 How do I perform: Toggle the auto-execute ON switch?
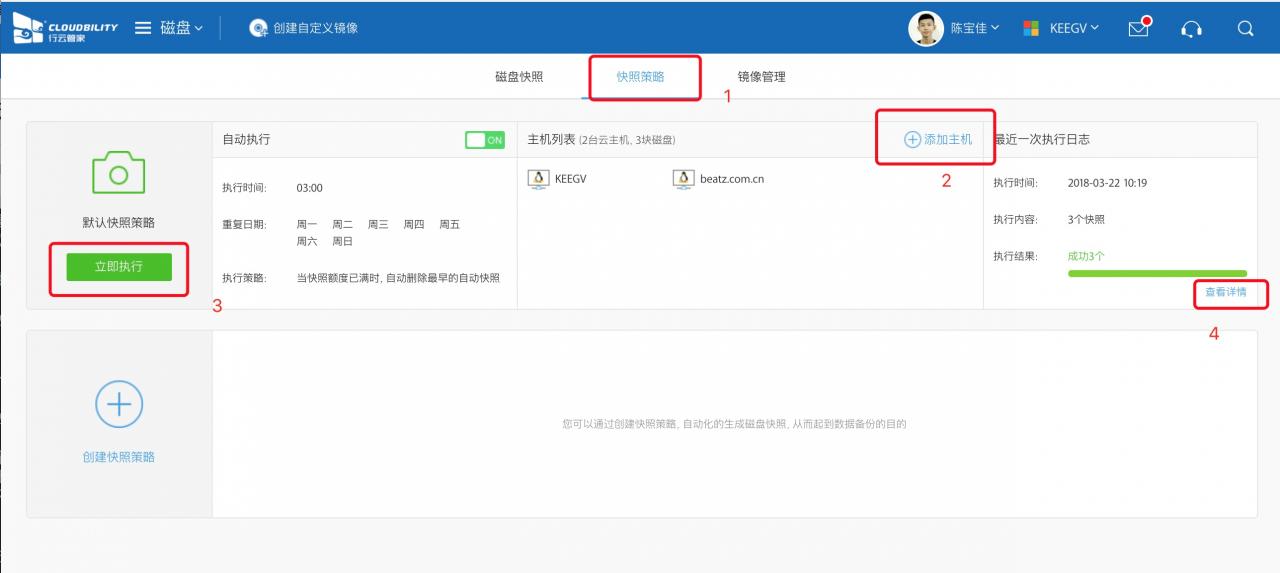pyautogui.click(x=485, y=140)
